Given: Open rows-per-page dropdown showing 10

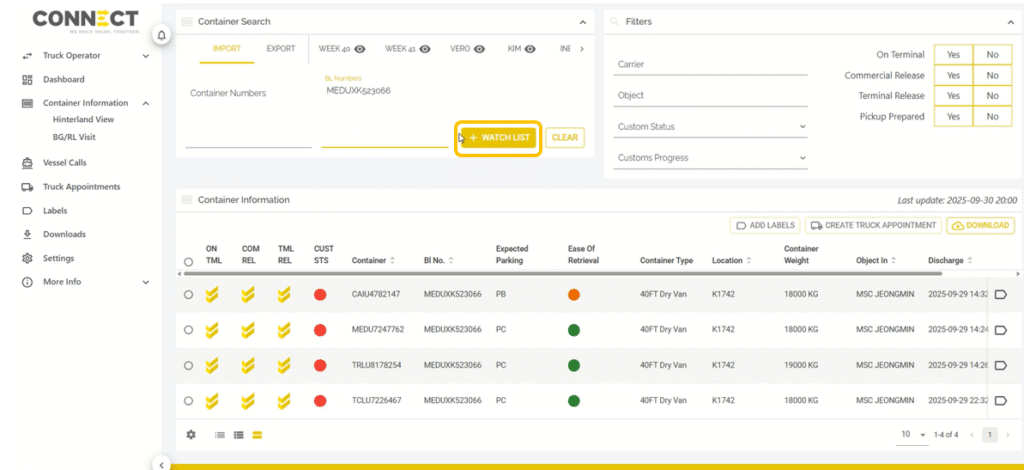Looking at the screenshot, I should (912, 435).
